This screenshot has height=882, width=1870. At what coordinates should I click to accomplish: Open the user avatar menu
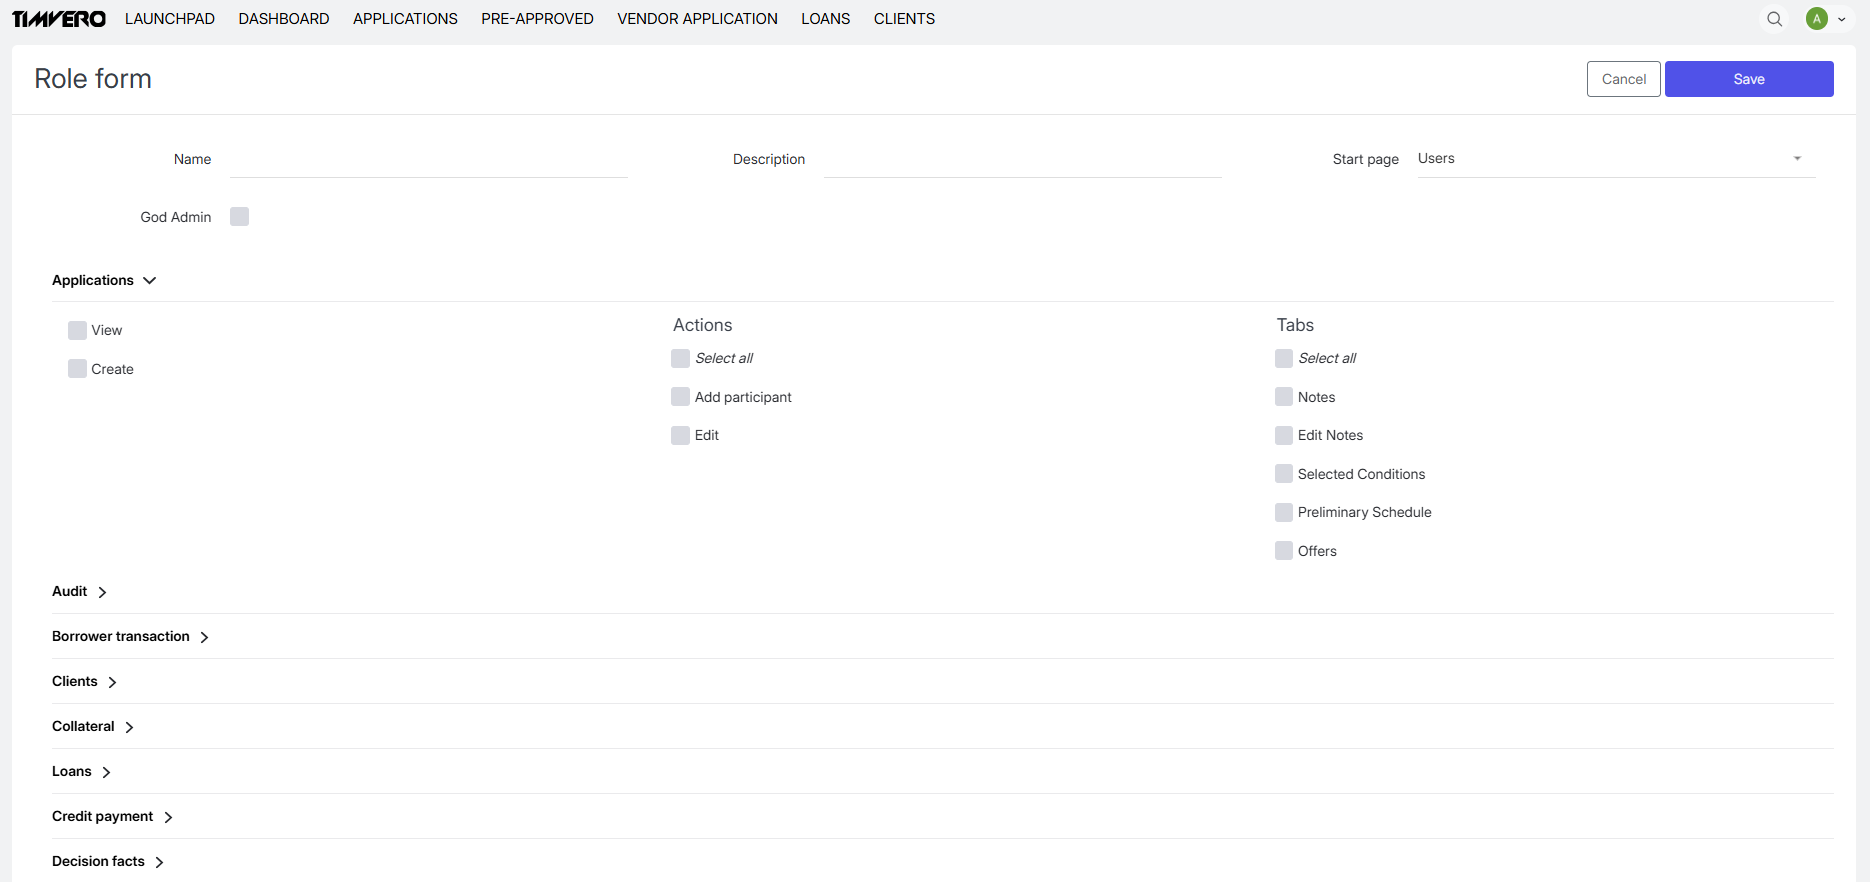pos(1824,19)
